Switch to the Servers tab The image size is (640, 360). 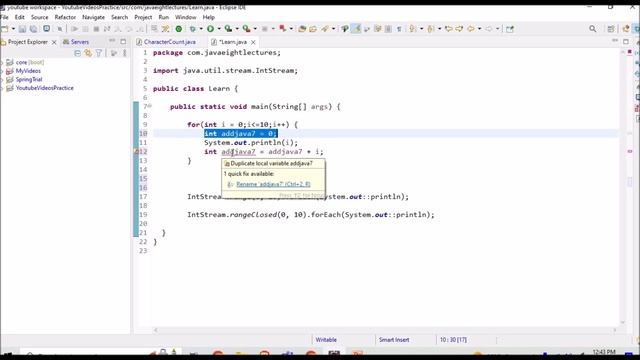76,42
